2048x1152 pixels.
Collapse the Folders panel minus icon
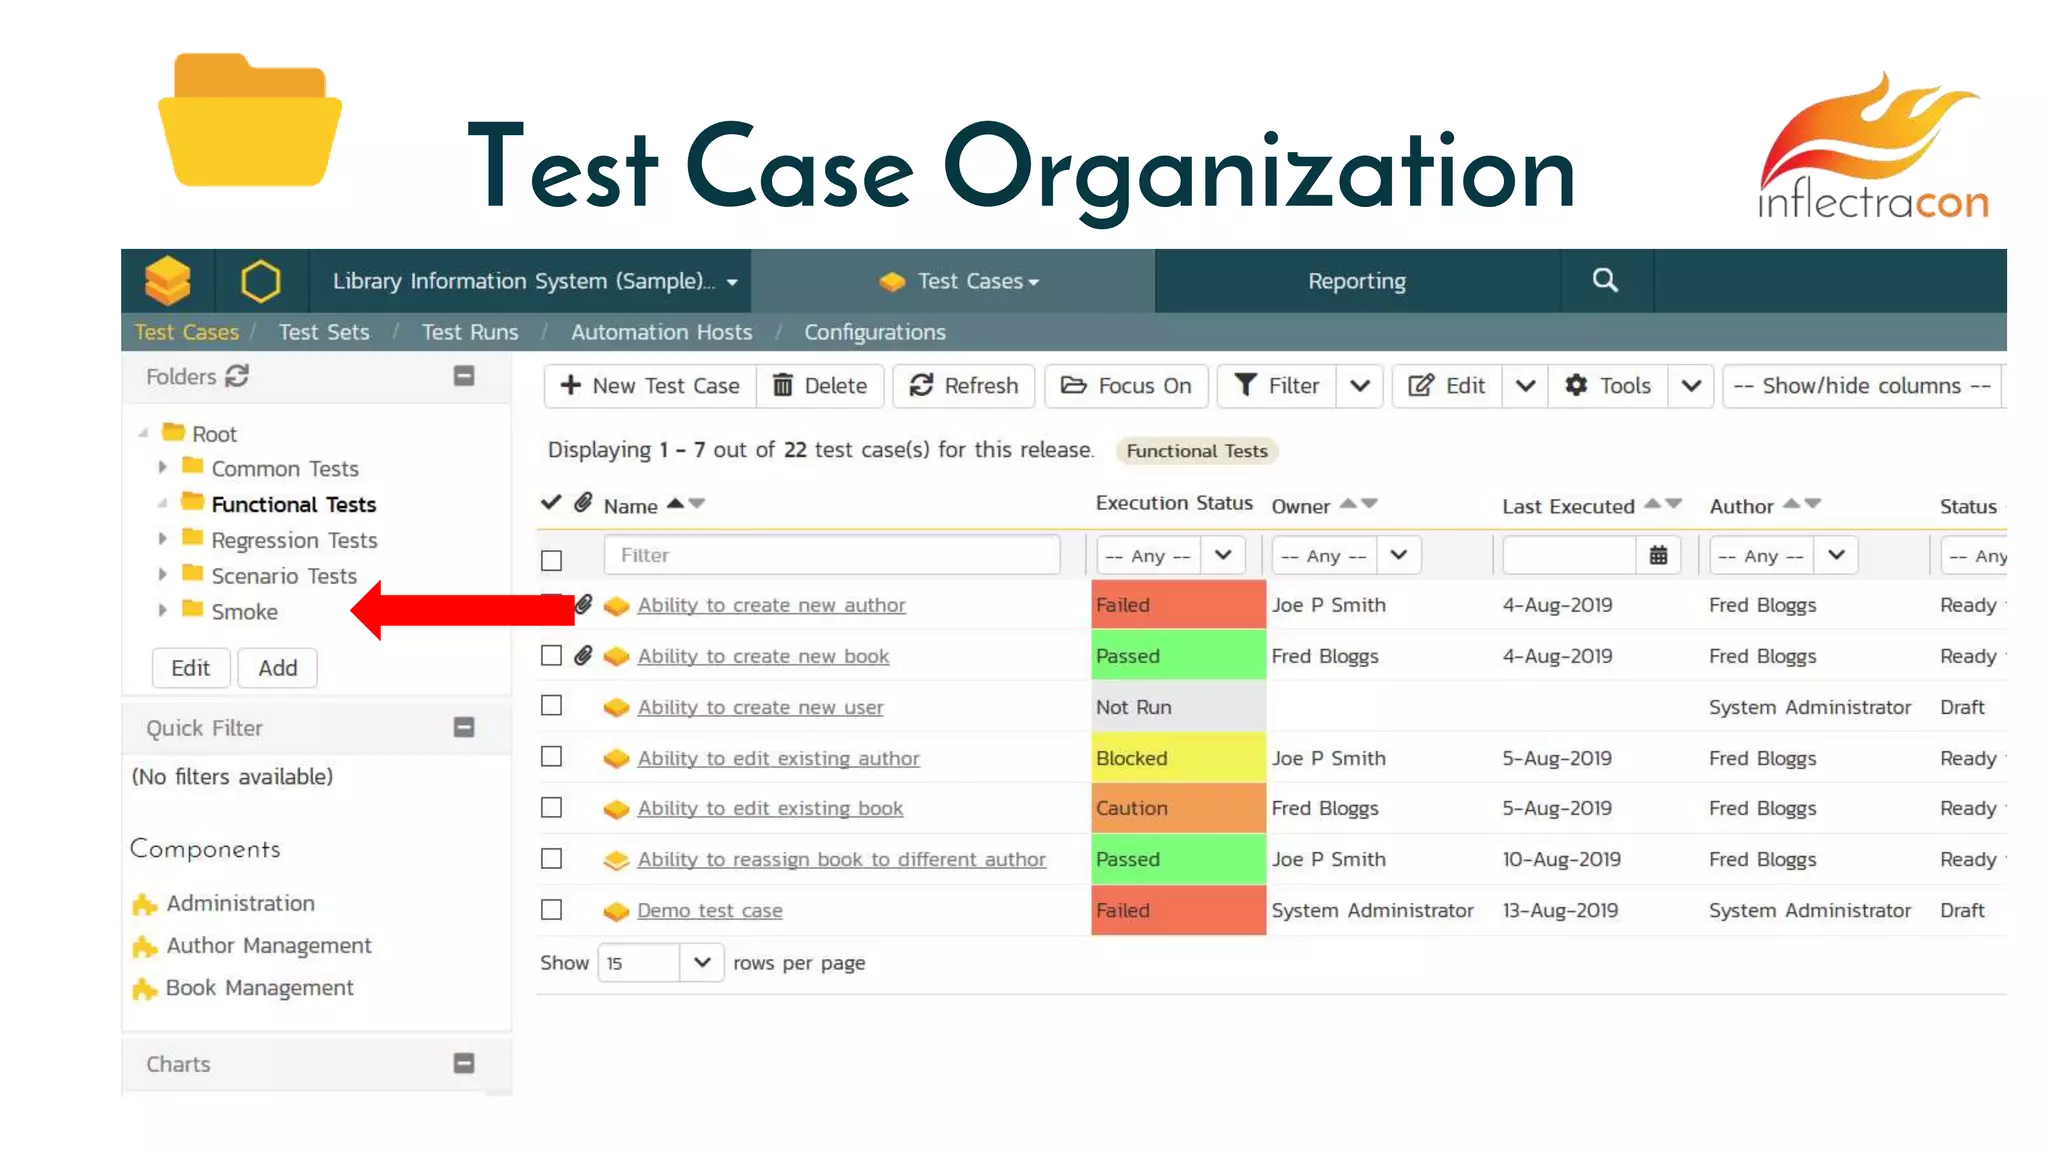[x=464, y=376]
